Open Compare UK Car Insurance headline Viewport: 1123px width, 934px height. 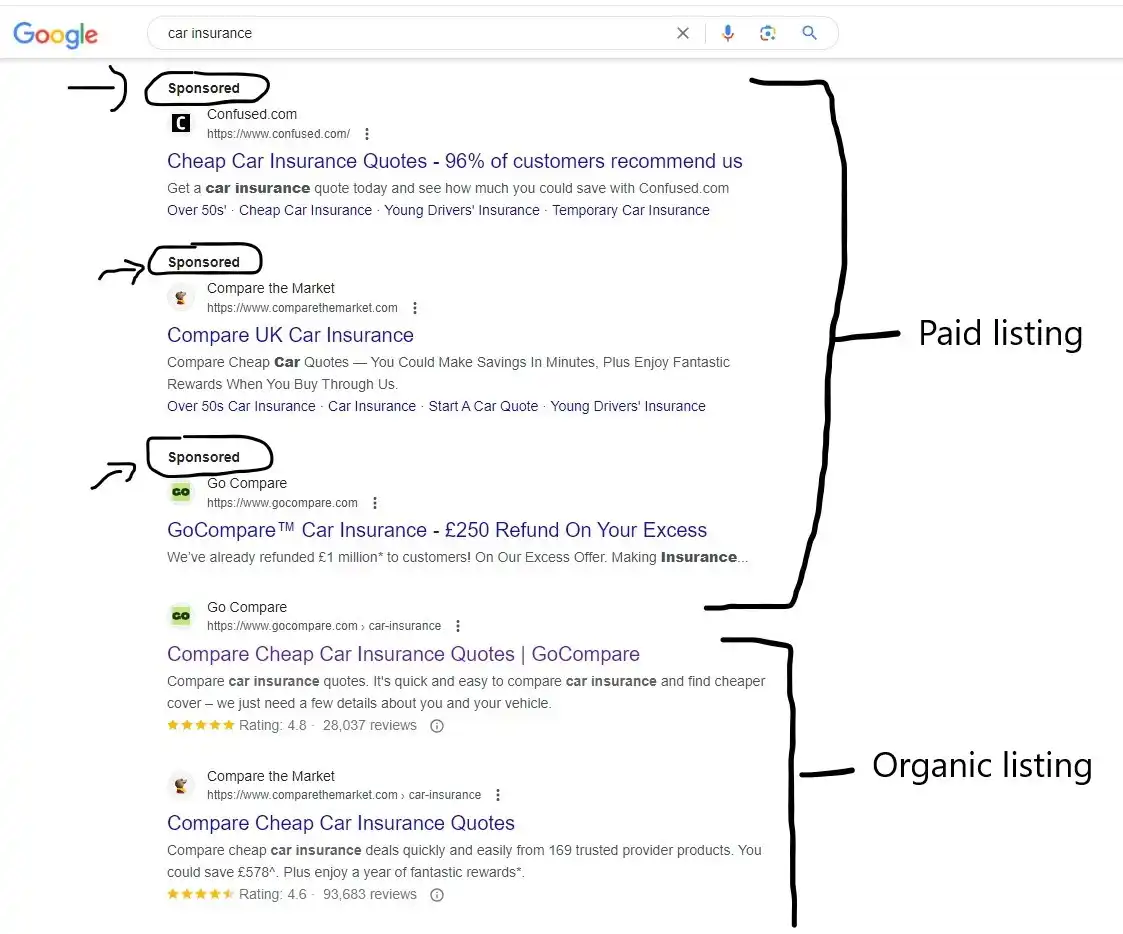(x=290, y=335)
